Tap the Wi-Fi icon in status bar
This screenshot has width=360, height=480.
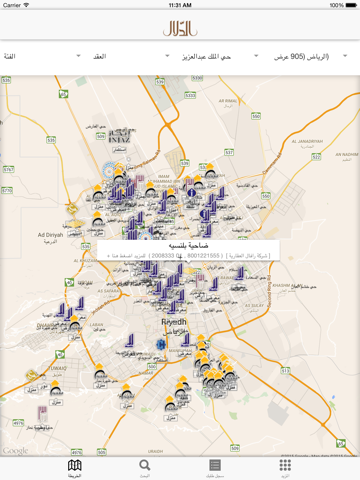(26, 5)
